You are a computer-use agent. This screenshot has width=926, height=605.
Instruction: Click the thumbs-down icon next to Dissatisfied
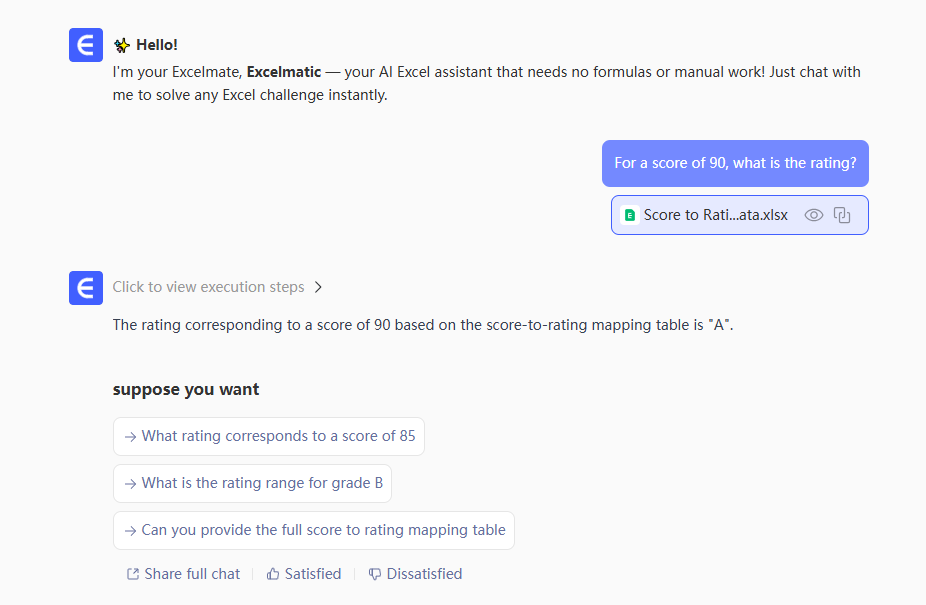pos(375,574)
